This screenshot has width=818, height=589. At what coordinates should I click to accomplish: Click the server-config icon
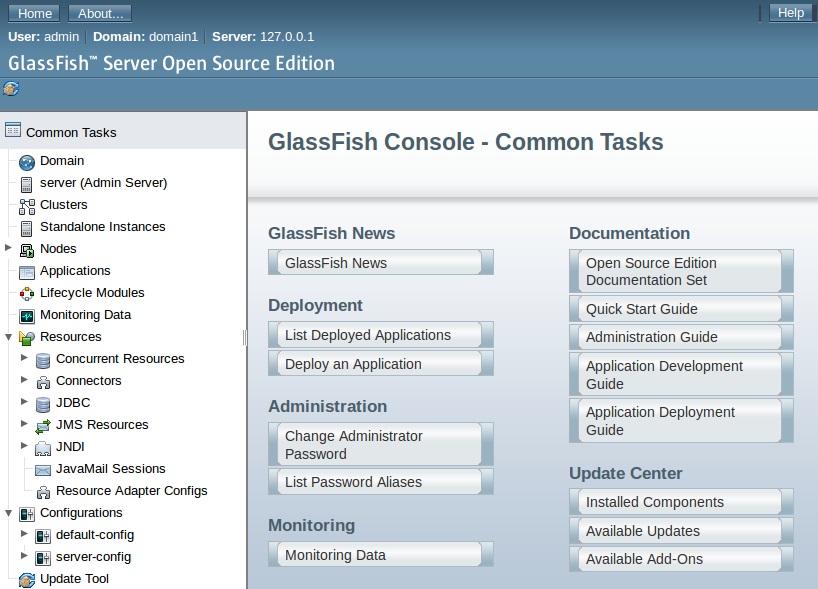tap(43, 558)
